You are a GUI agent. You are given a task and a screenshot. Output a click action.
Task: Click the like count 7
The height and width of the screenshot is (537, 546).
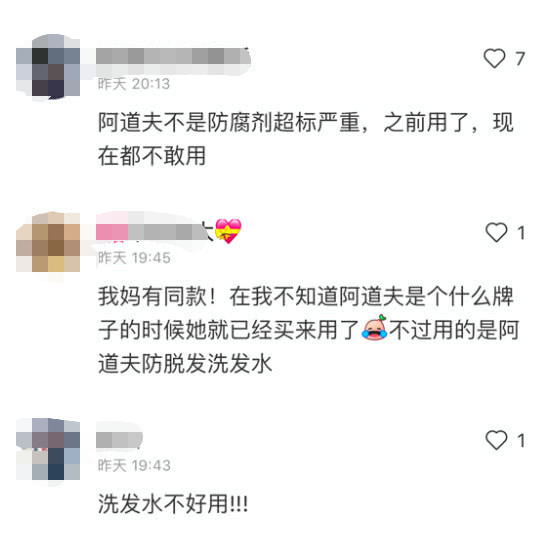[x=520, y=59]
